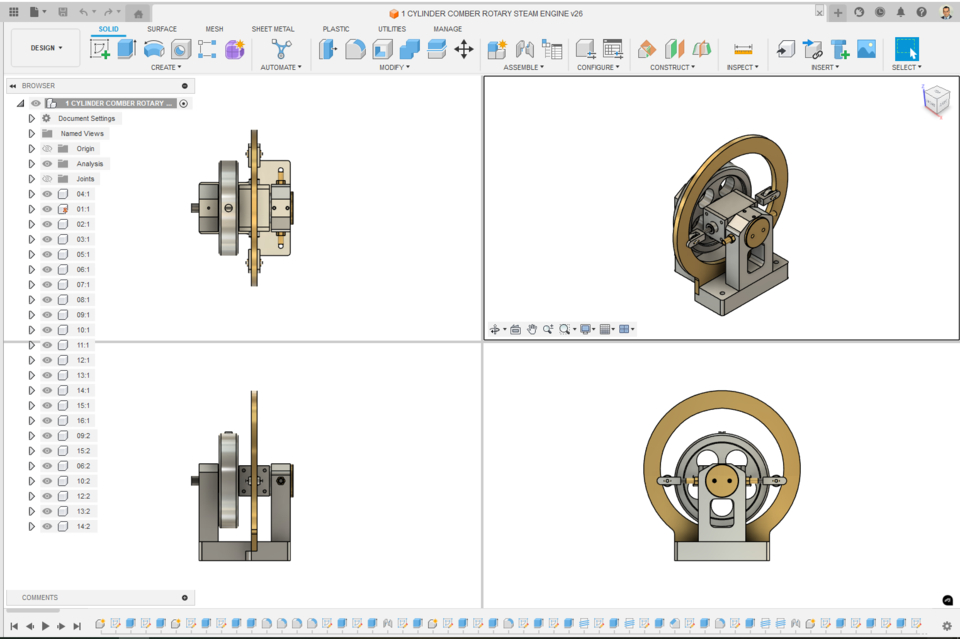The image size is (960, 639).
Task: Toggle visibility of component 01:1
Action: pos(47,209)
